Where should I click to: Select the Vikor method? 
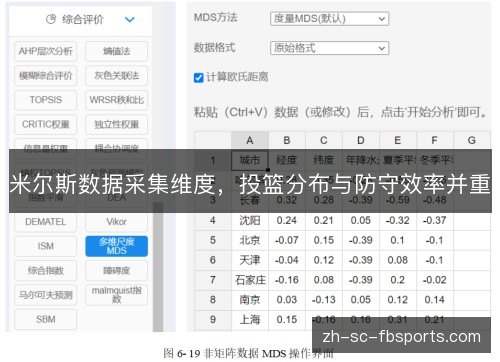pyautogui.click(x=116, y=222)
